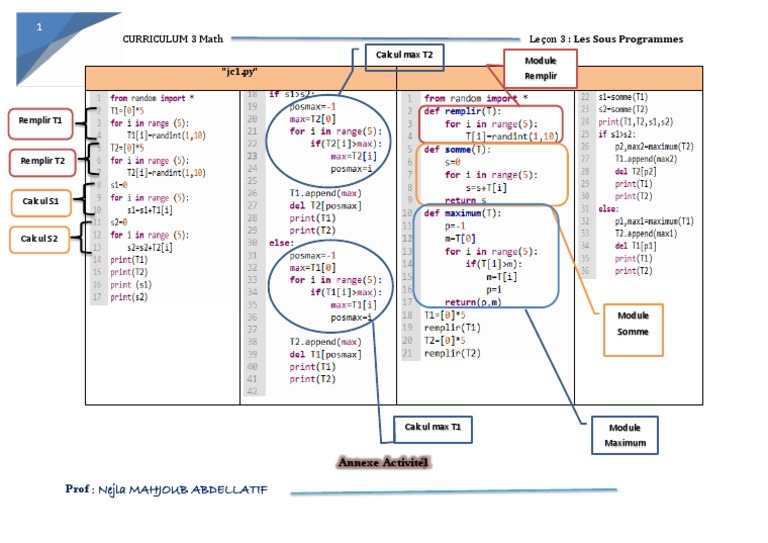This screenshot has height=543, width=768.
Task: Click the "p2,max2=maximum(T2)" code line
Action: [x=654, y=146]
